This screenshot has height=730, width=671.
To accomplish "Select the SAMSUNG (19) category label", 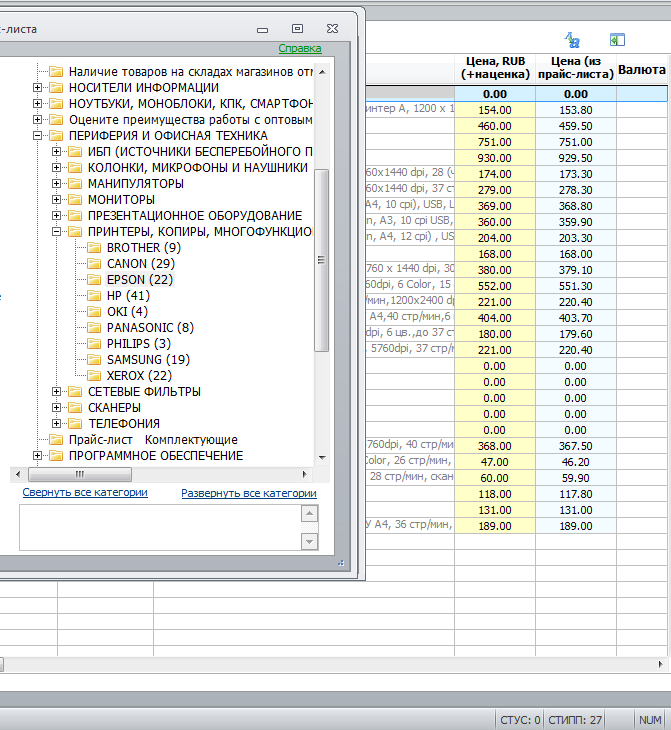I will pyautogui.click(x=148, y=359).
